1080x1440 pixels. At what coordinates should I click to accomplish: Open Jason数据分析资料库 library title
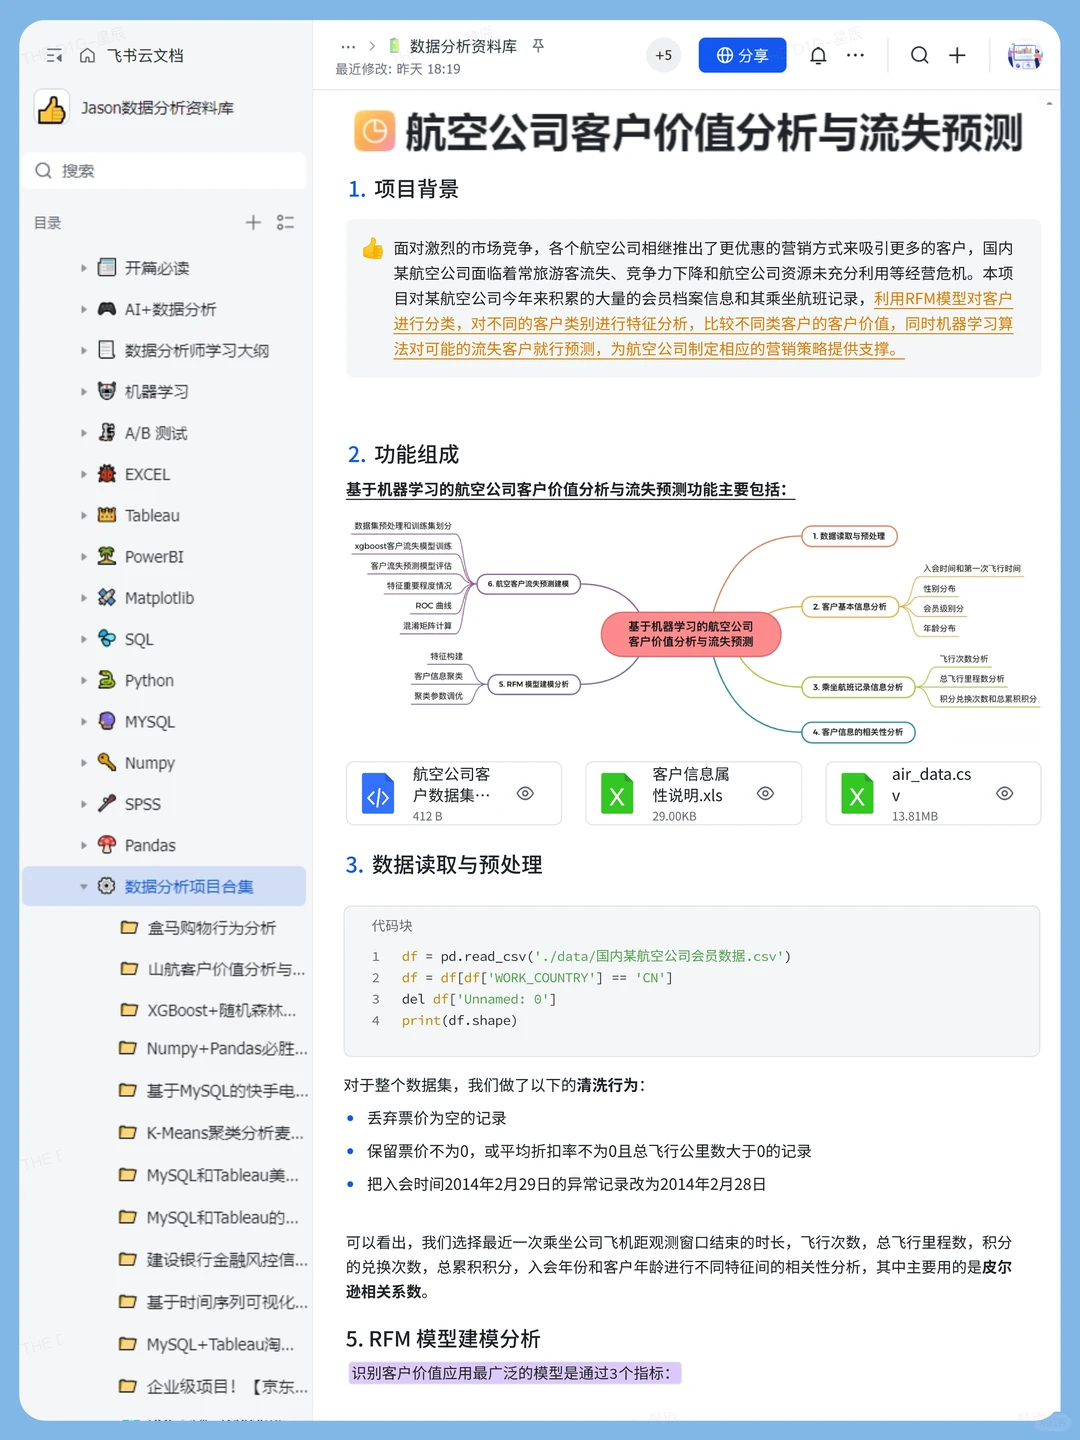tap(158, 108)
